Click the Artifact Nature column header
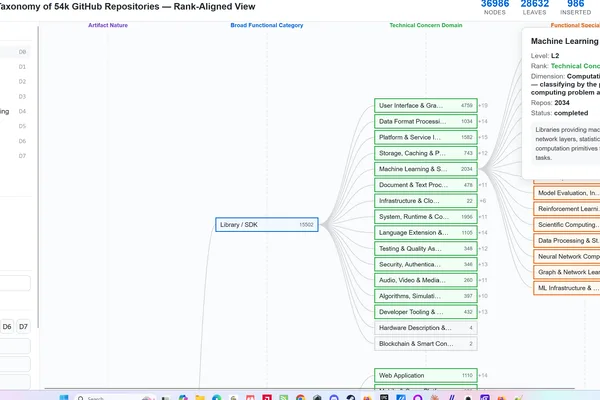Viewport: 600px width, 400px height. [108, 25]
